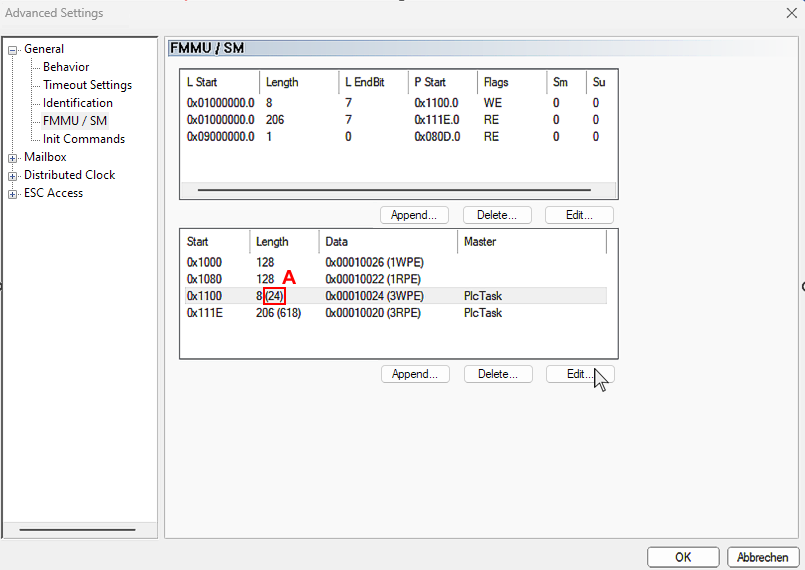Screen dimensions: 805x570
Task: Confirm with the OK button
Action: pos(683,557)
